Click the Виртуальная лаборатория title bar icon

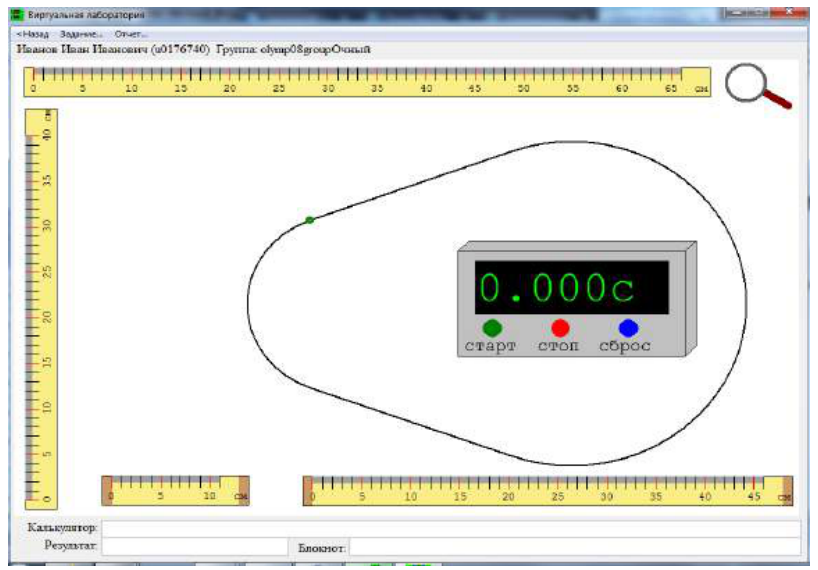pyautogui.click(x=18, y=15)
